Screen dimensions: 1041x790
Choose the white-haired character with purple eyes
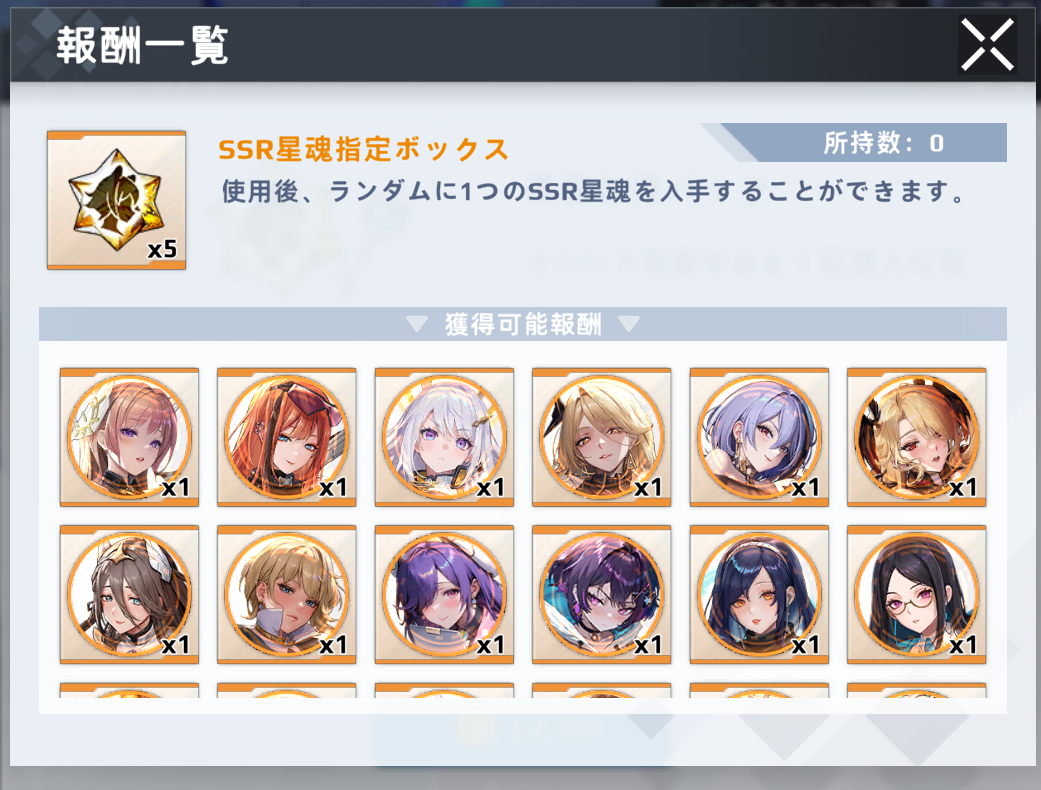point(444,437)
